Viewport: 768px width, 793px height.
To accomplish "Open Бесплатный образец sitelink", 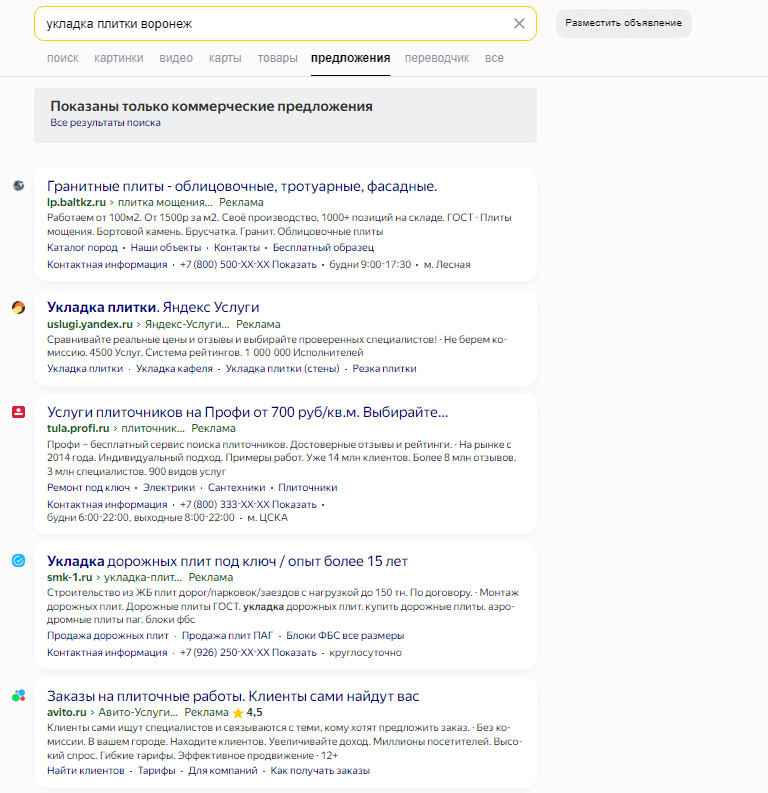I will tap(323, 248).
